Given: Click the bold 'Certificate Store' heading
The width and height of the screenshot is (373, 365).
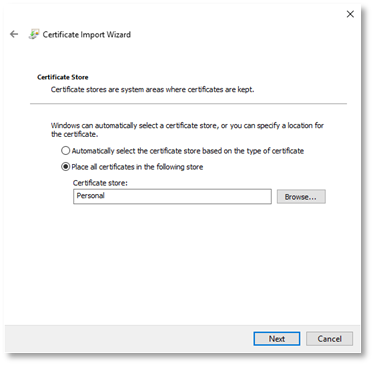Looking at the screenshot, I should tap(63, 77).
